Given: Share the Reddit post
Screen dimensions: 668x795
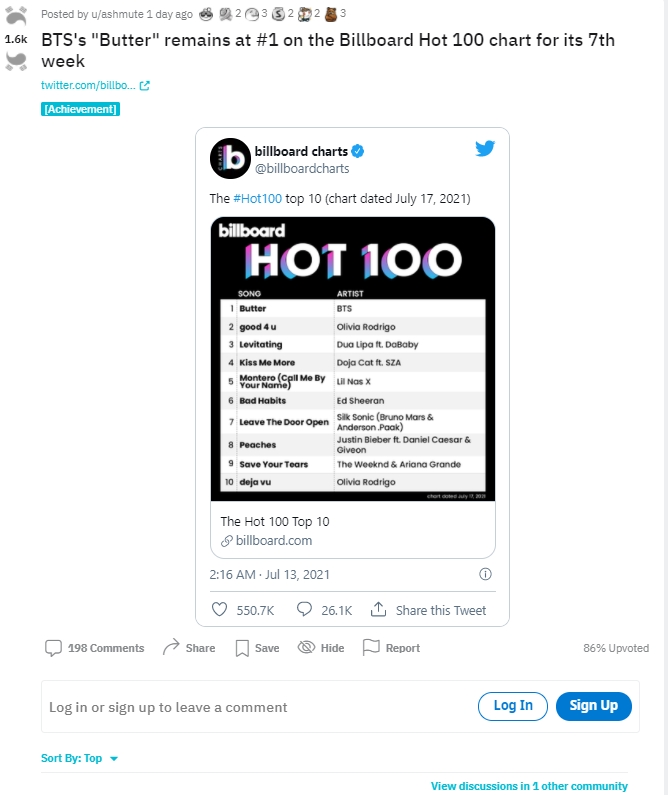Looking at the screenshot, I should pyautogui.click(x=189, y=648).
